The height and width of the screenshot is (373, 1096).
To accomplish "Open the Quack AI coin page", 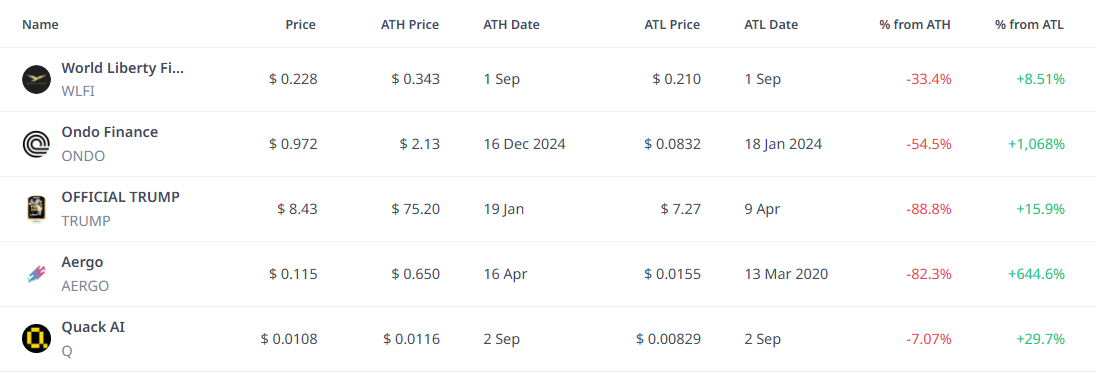I will (93, 327).
